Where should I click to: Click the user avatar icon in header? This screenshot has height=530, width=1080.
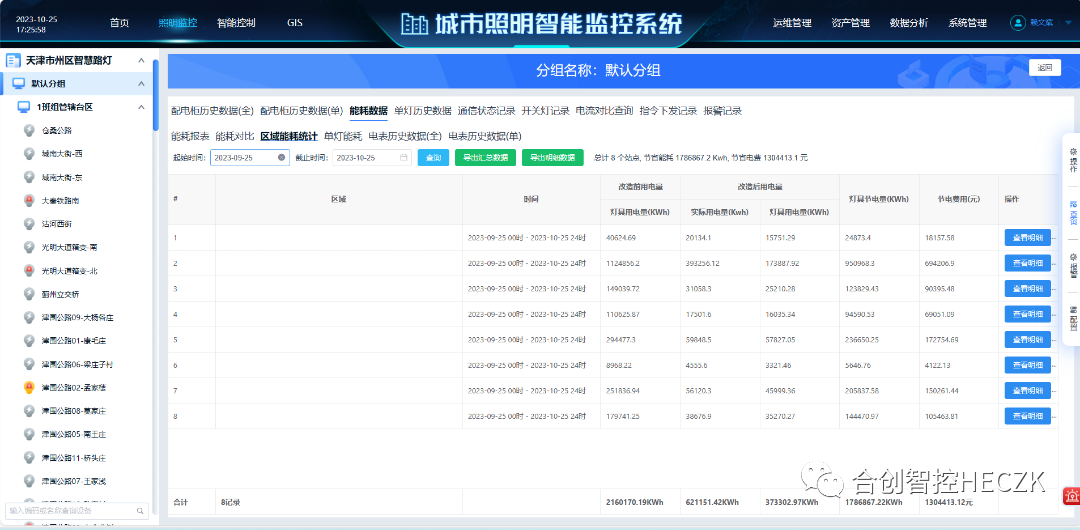[1018, 22]
